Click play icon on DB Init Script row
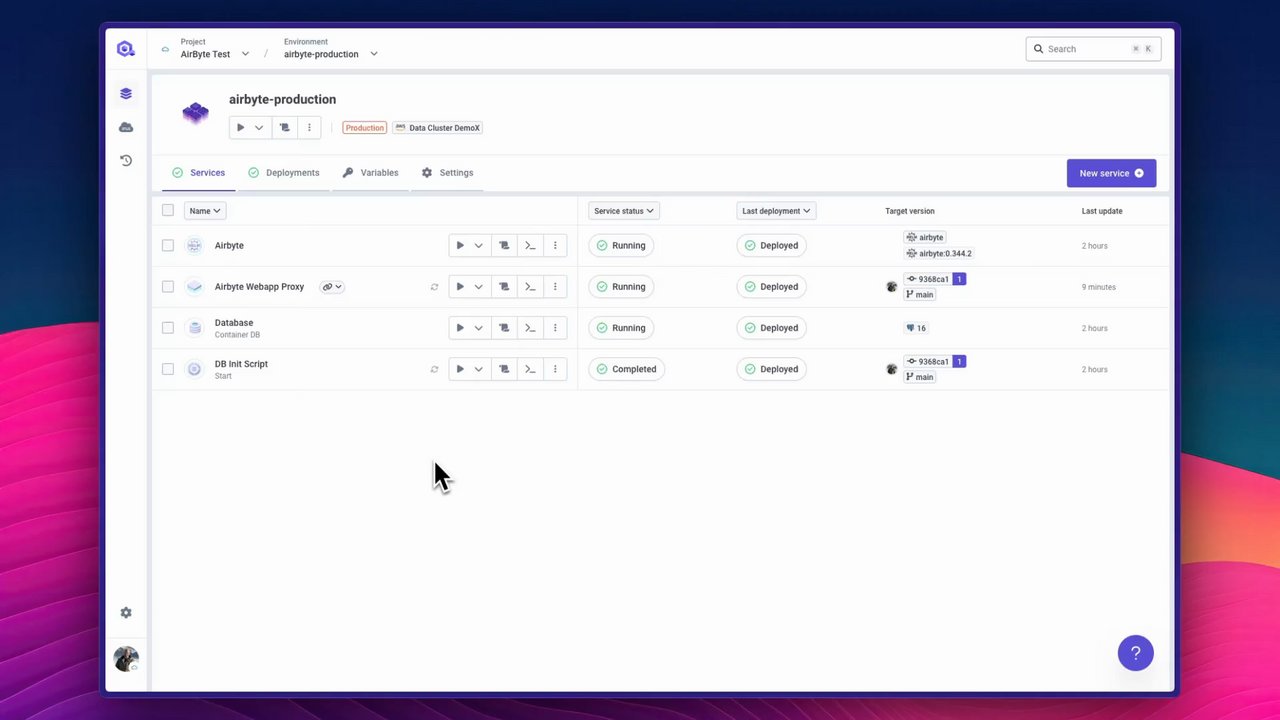 (x=460, y=369)
